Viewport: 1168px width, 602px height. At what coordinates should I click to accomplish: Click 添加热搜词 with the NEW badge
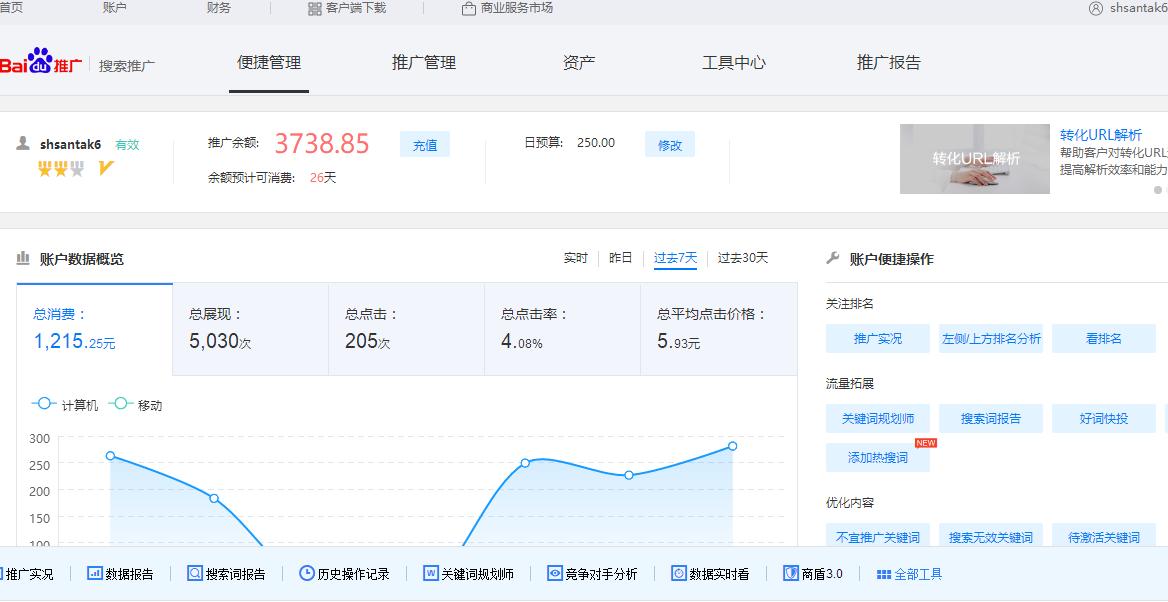pyautogui.click(x=878, y=458)
